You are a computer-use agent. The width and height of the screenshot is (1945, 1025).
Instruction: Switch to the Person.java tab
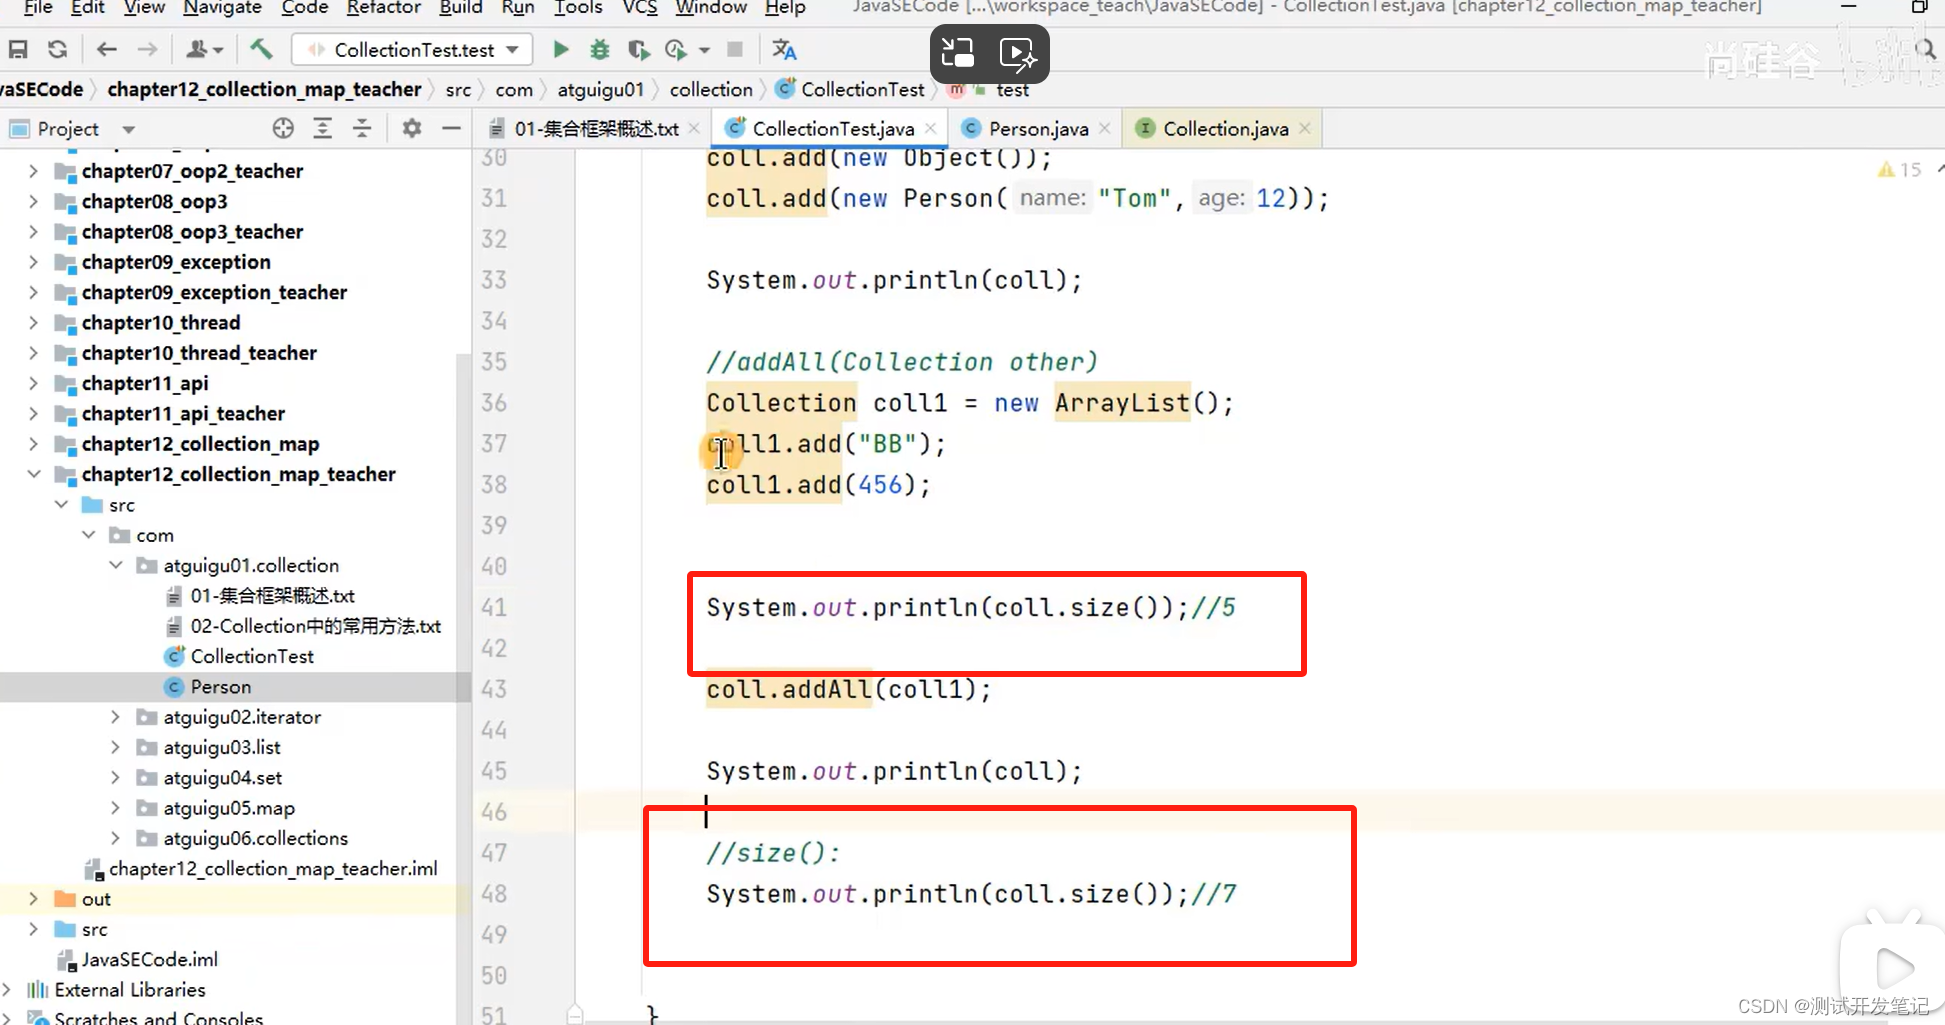coord(1038,128)
